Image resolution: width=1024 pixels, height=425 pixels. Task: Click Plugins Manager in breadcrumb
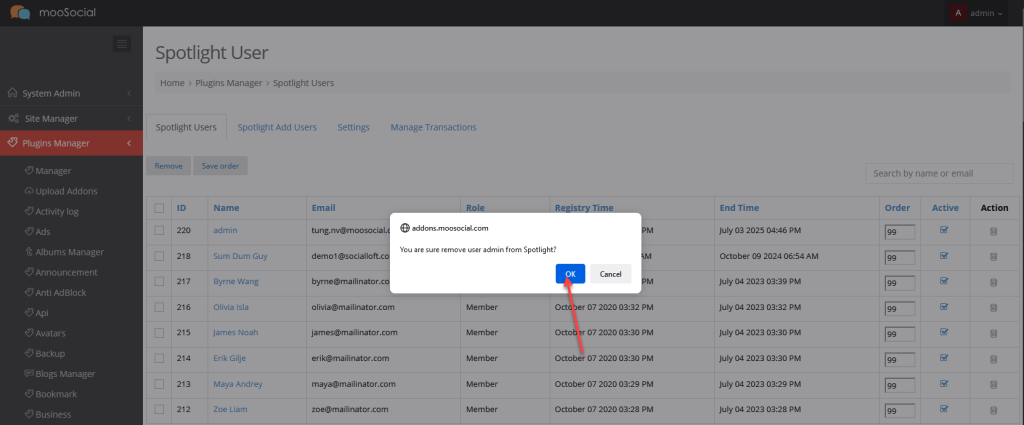click(x=229, y=83)
